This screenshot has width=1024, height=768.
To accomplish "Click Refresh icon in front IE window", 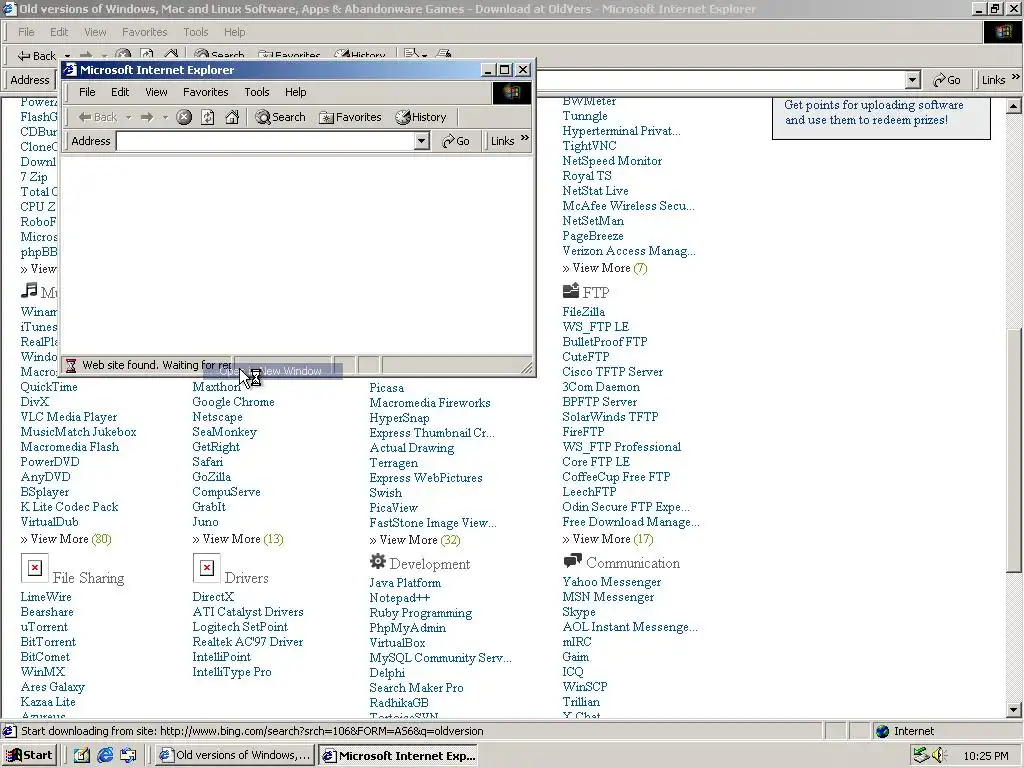I will [x=208, y=117].
